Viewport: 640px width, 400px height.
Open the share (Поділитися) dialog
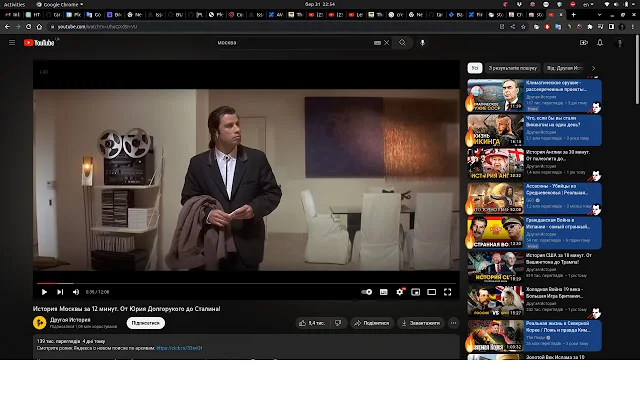point(371,323)
